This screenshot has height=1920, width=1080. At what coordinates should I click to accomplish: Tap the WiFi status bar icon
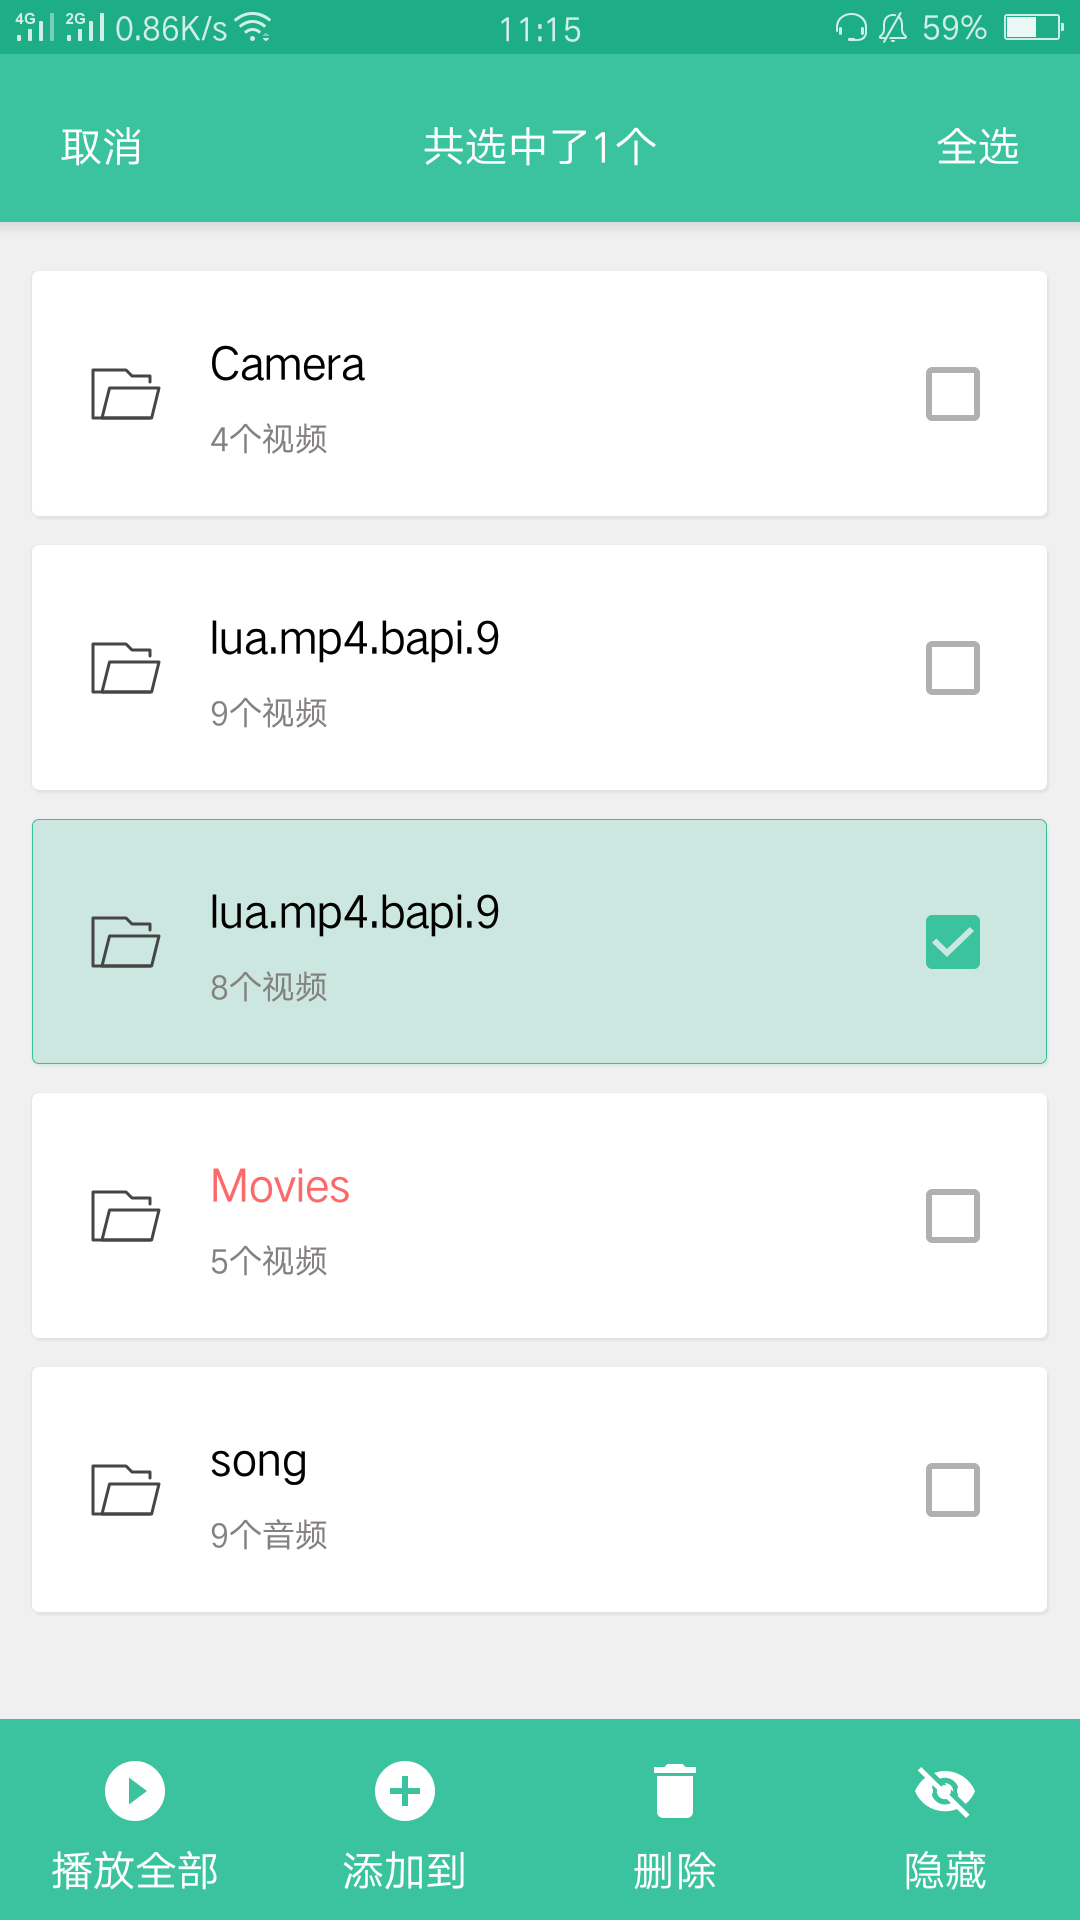pyautogui.click(x=256, y=28)
